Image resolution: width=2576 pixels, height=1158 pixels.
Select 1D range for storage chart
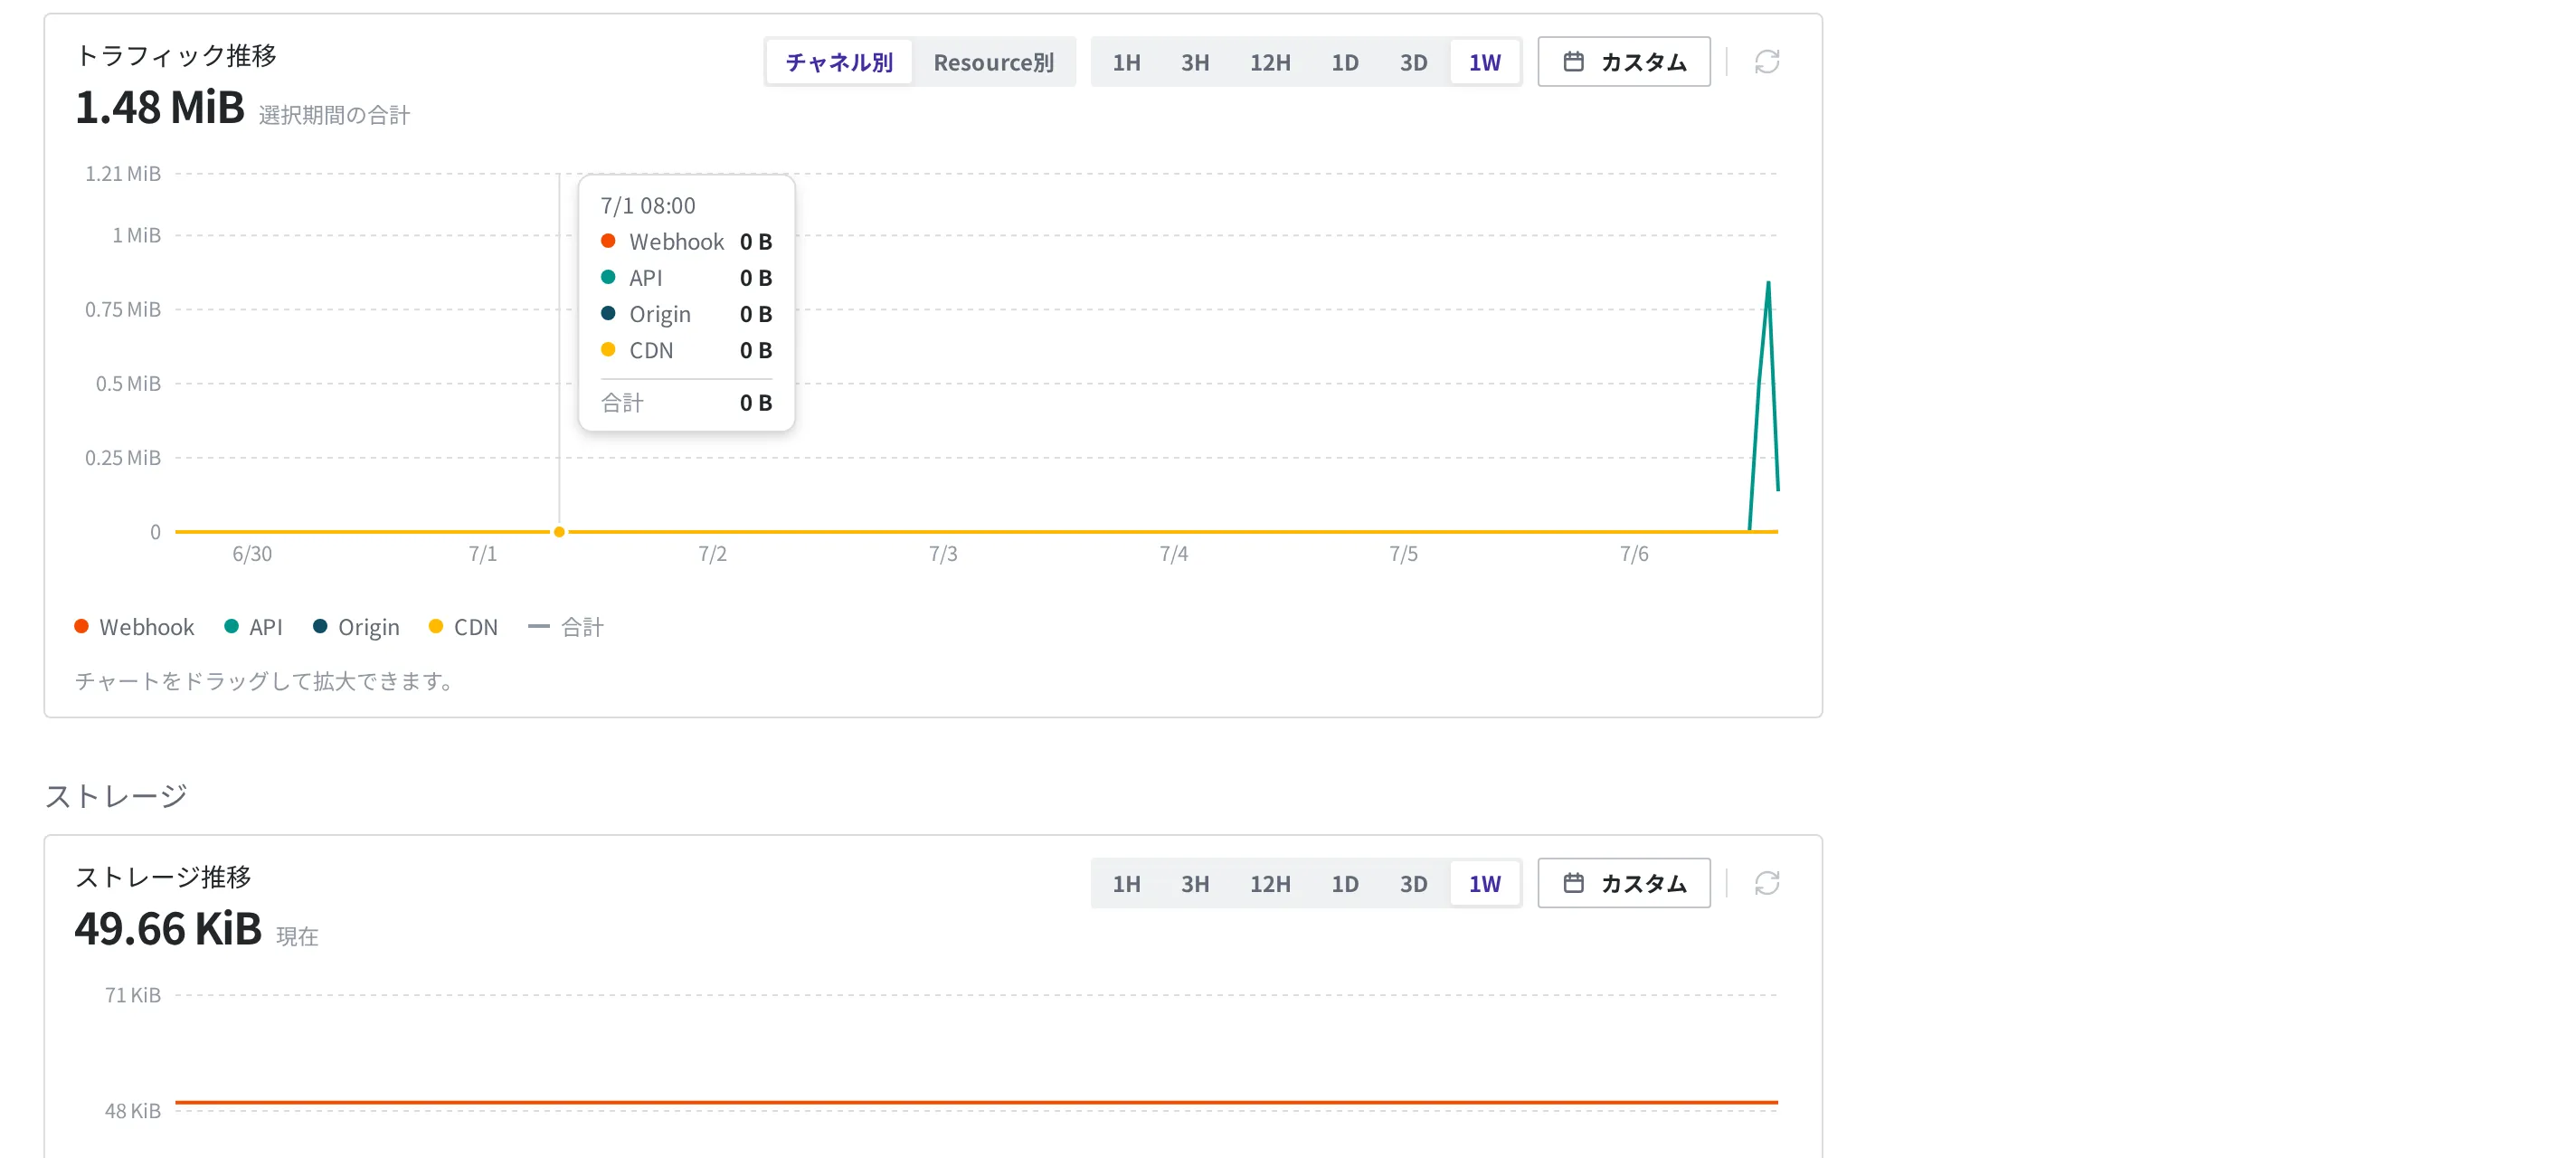coord(1344,883)
